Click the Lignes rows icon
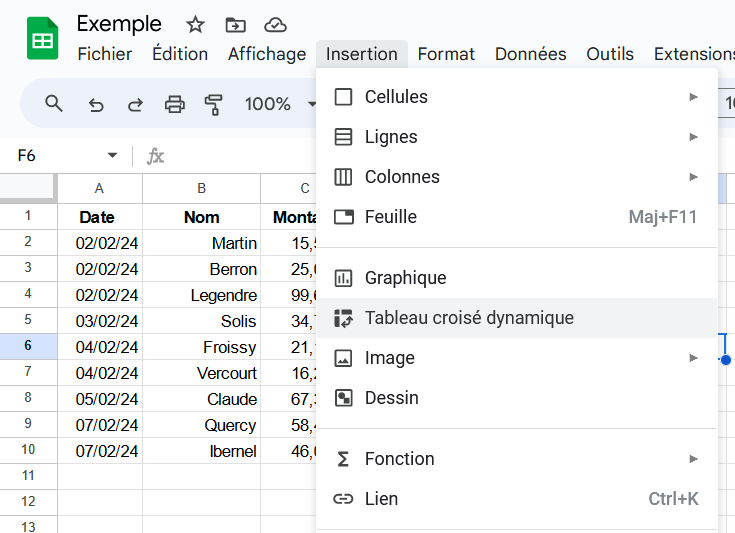 (x=343, y=137)
